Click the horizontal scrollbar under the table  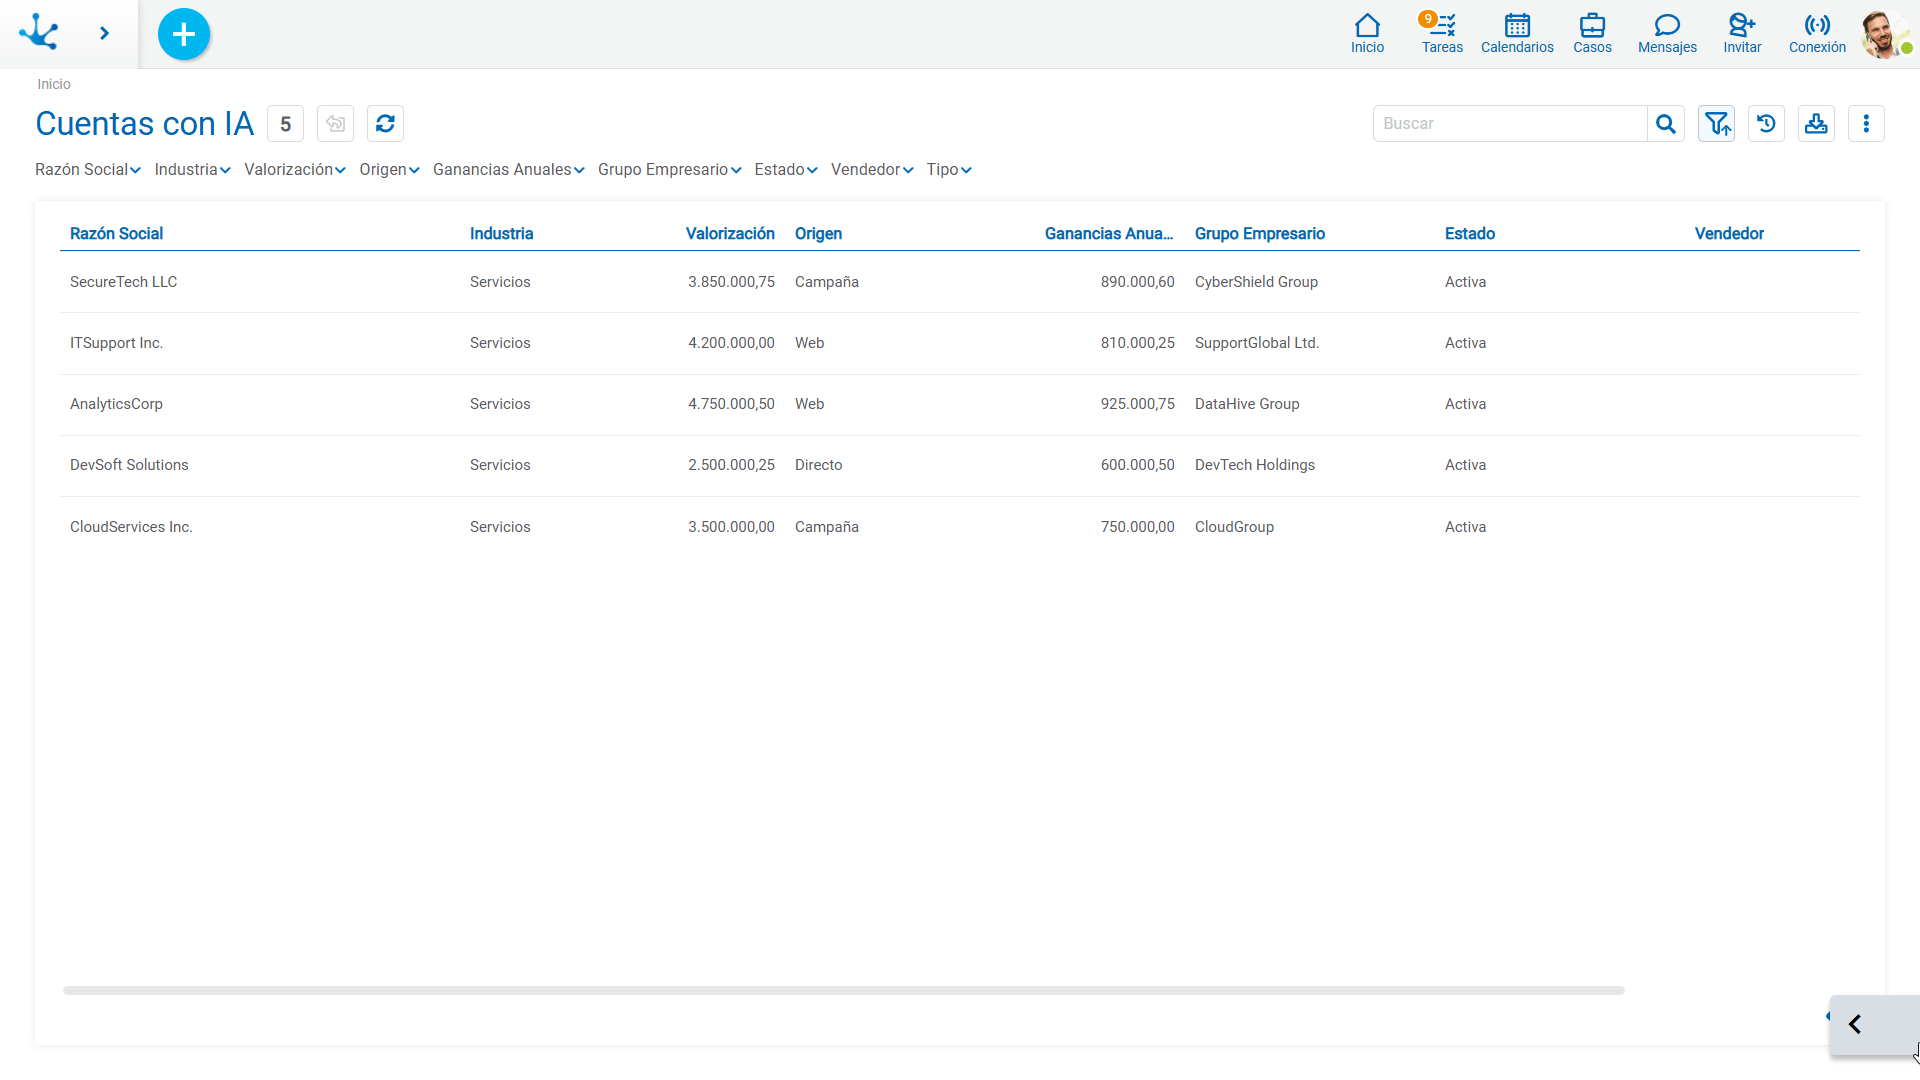[x=843, y=990]
